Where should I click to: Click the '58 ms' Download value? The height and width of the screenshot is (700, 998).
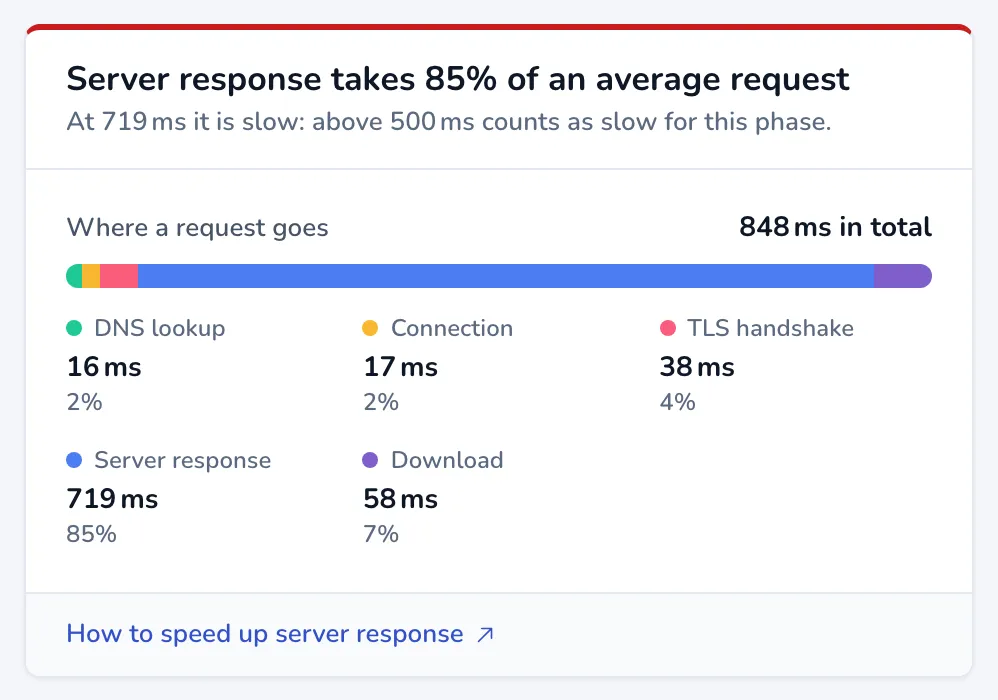(401, 499)
